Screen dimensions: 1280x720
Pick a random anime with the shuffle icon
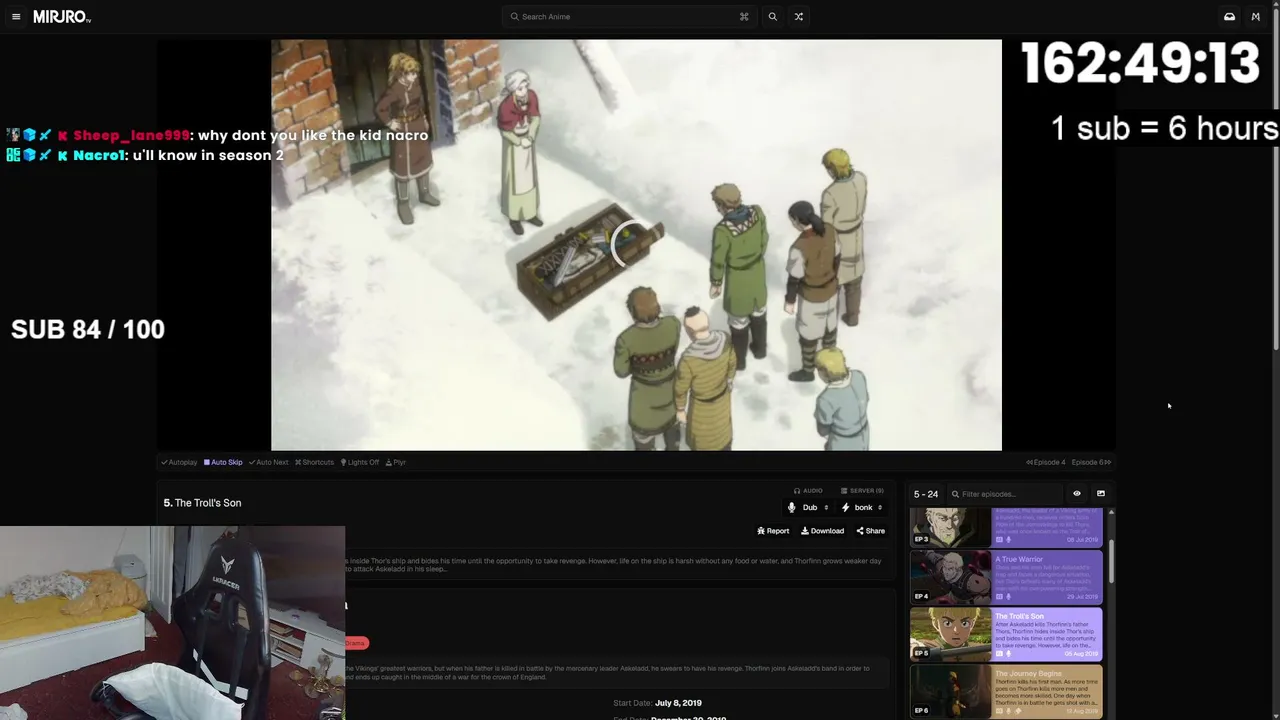pos(798,17)
